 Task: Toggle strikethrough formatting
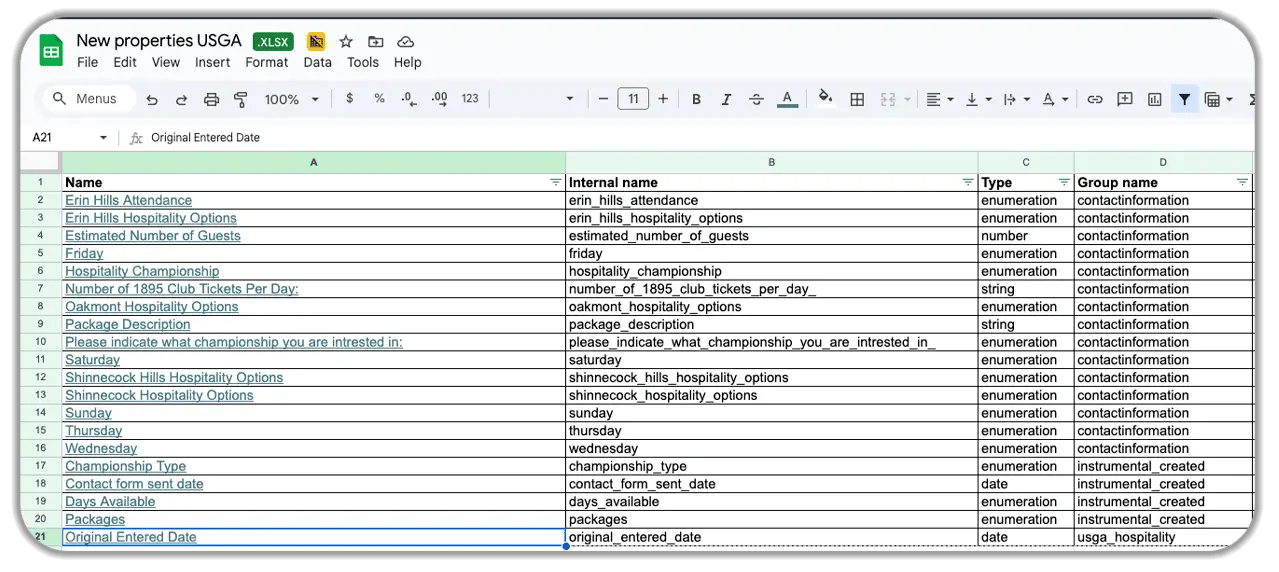click(x=756, y=99)
